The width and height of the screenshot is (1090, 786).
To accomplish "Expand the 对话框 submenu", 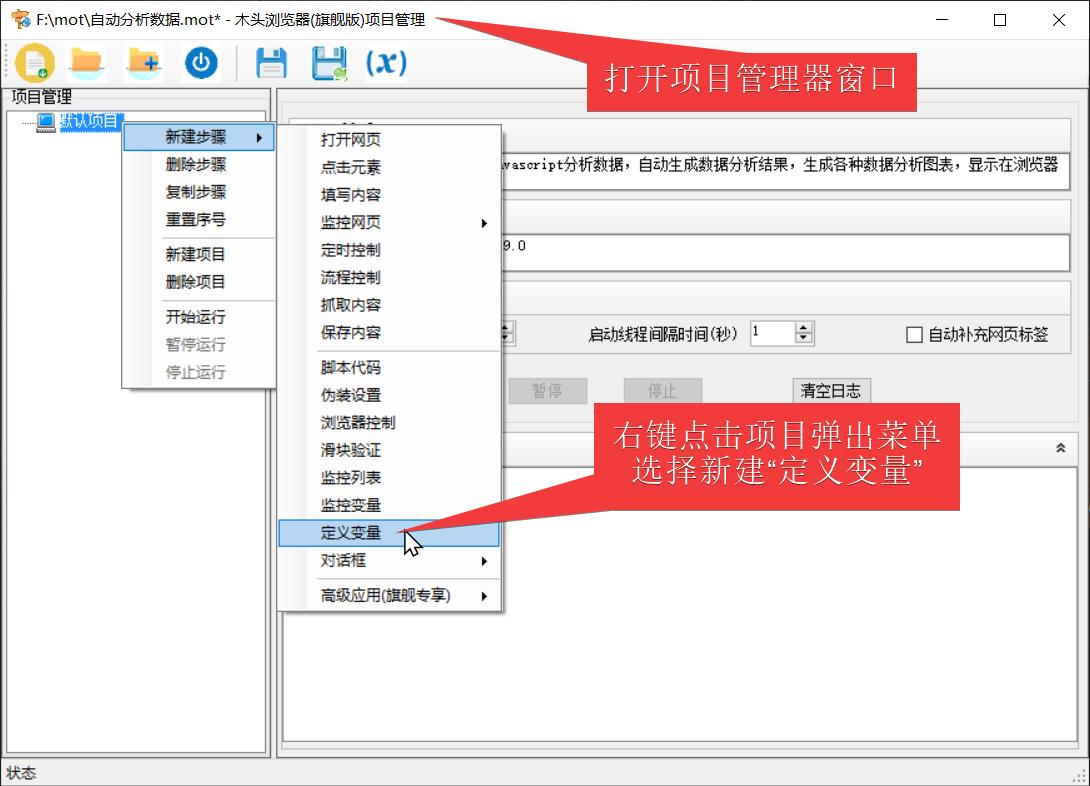I will (x=389, y=561).
